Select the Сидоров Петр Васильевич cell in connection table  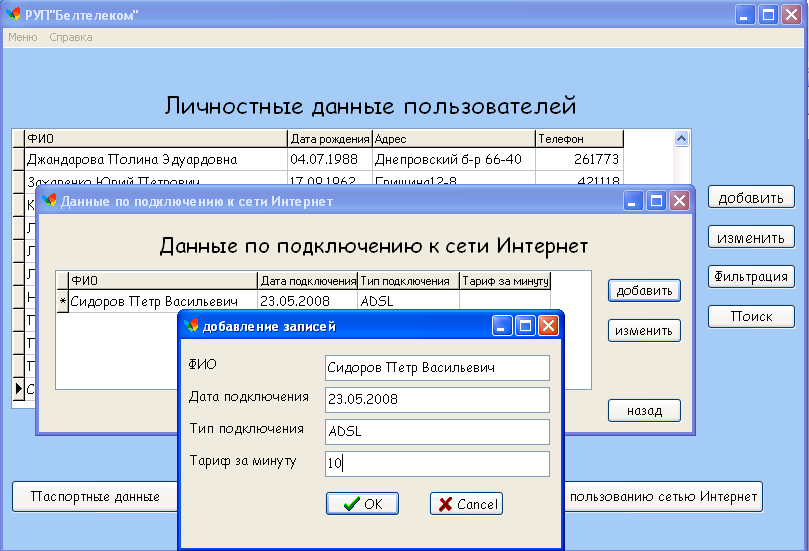click(x=163, y=301)
